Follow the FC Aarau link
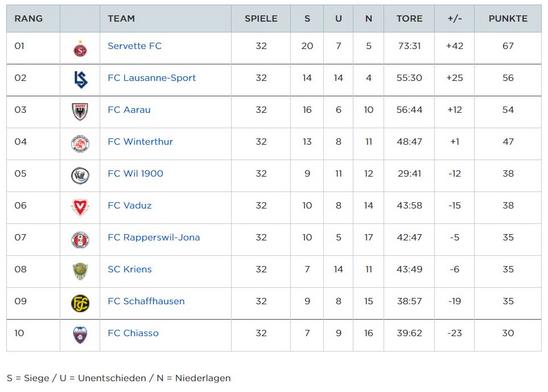The width and height of the screenshot is (548, 392). point(129,110)
